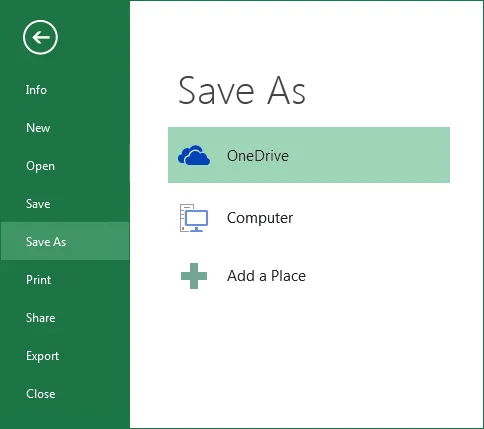Select the highlighted Save As sidebar item

pos(65,241)
